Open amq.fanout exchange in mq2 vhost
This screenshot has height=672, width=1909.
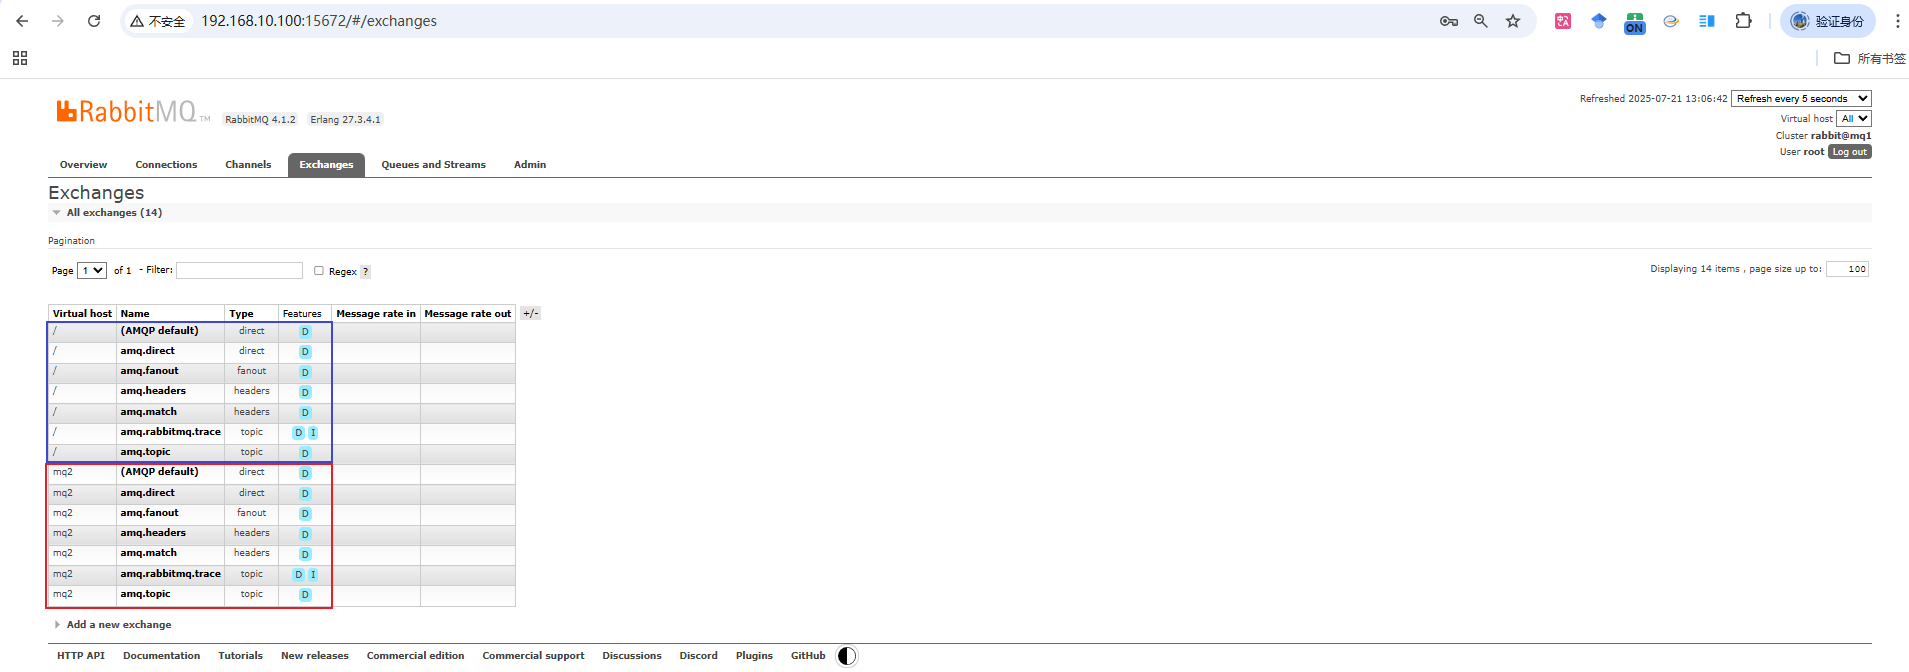pyautogui.click(x=150, y=513)
